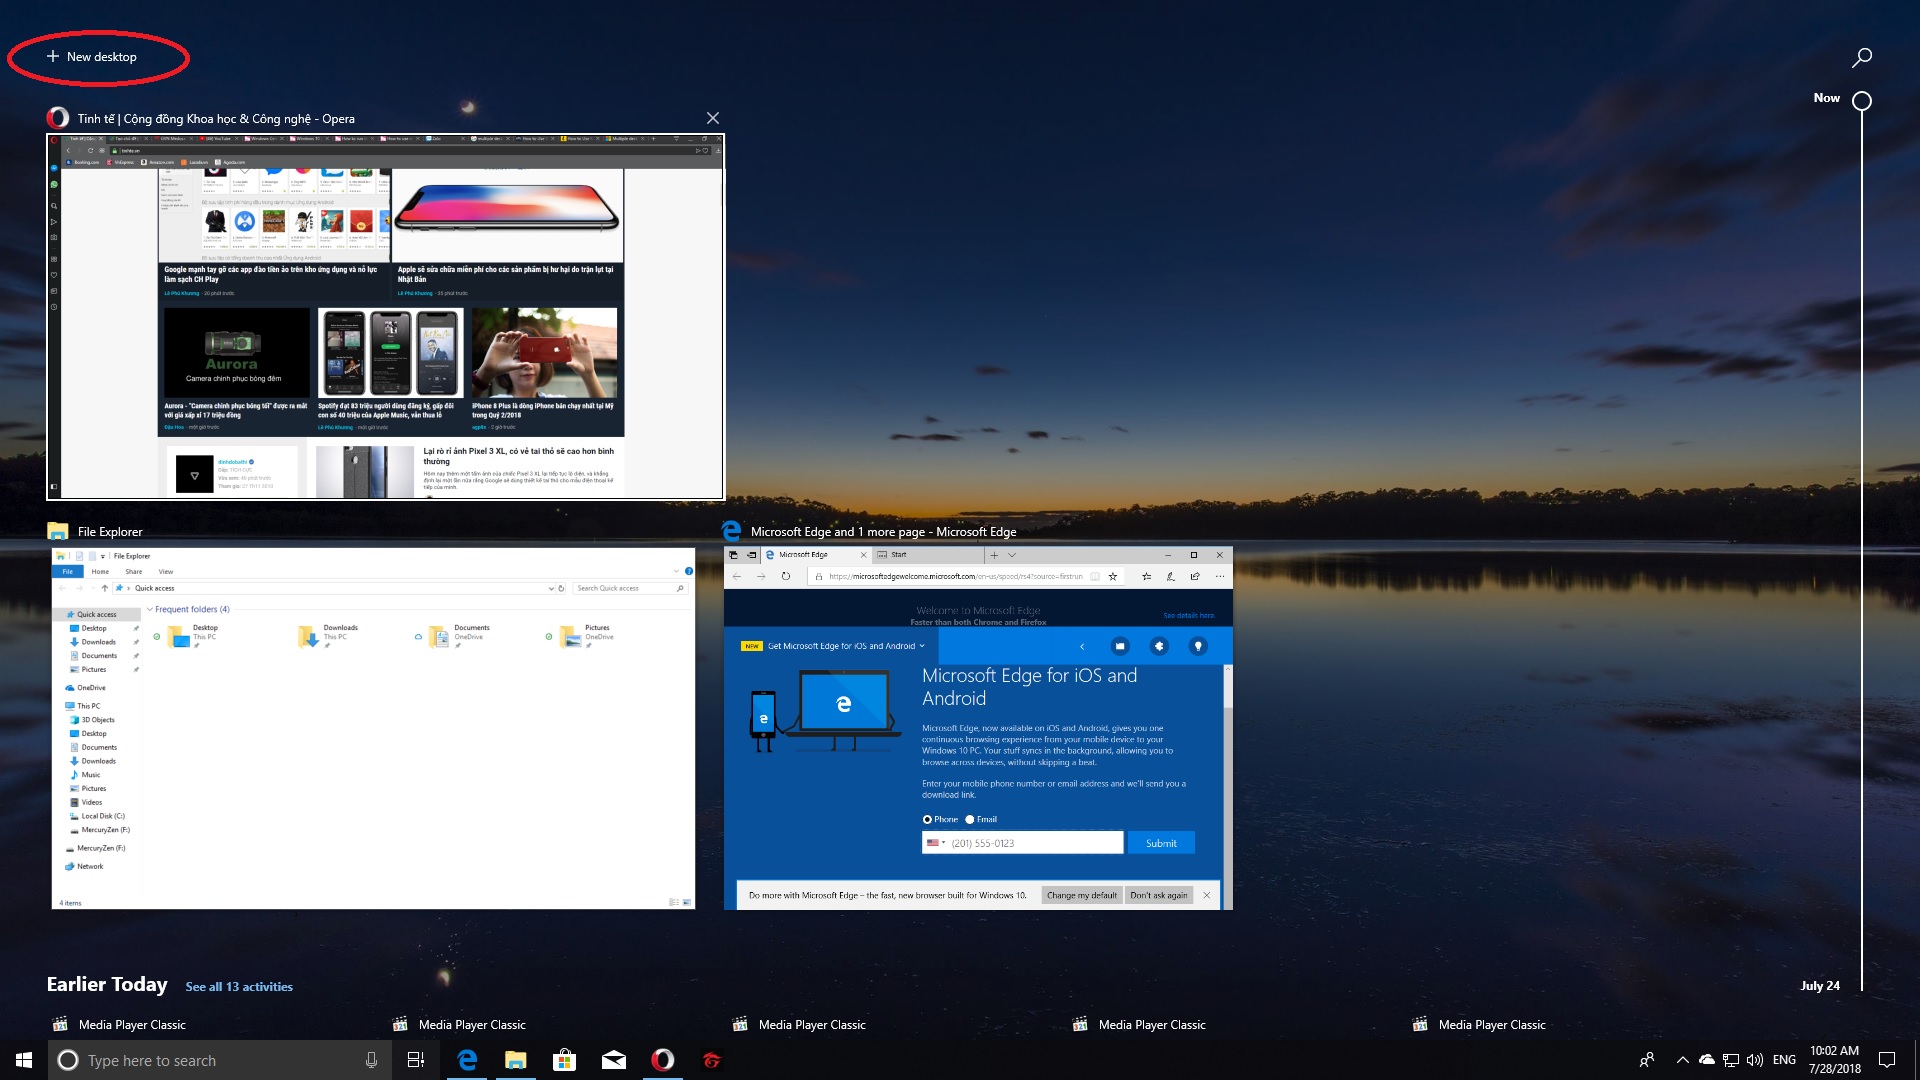1920x1080 pixels.
Task: Click the ENG input language indicator
Action: tap(1784, 1060)
